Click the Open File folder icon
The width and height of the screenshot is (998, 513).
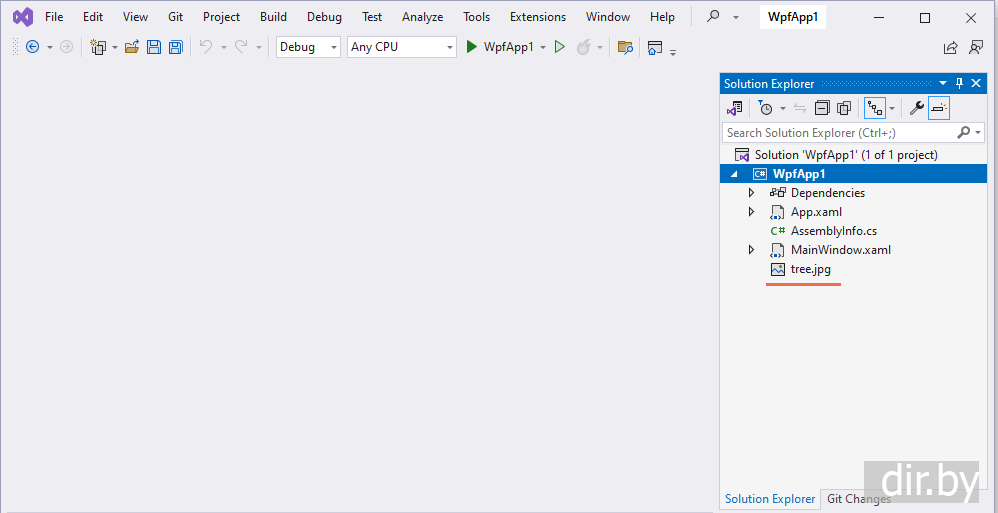point(131,47)
